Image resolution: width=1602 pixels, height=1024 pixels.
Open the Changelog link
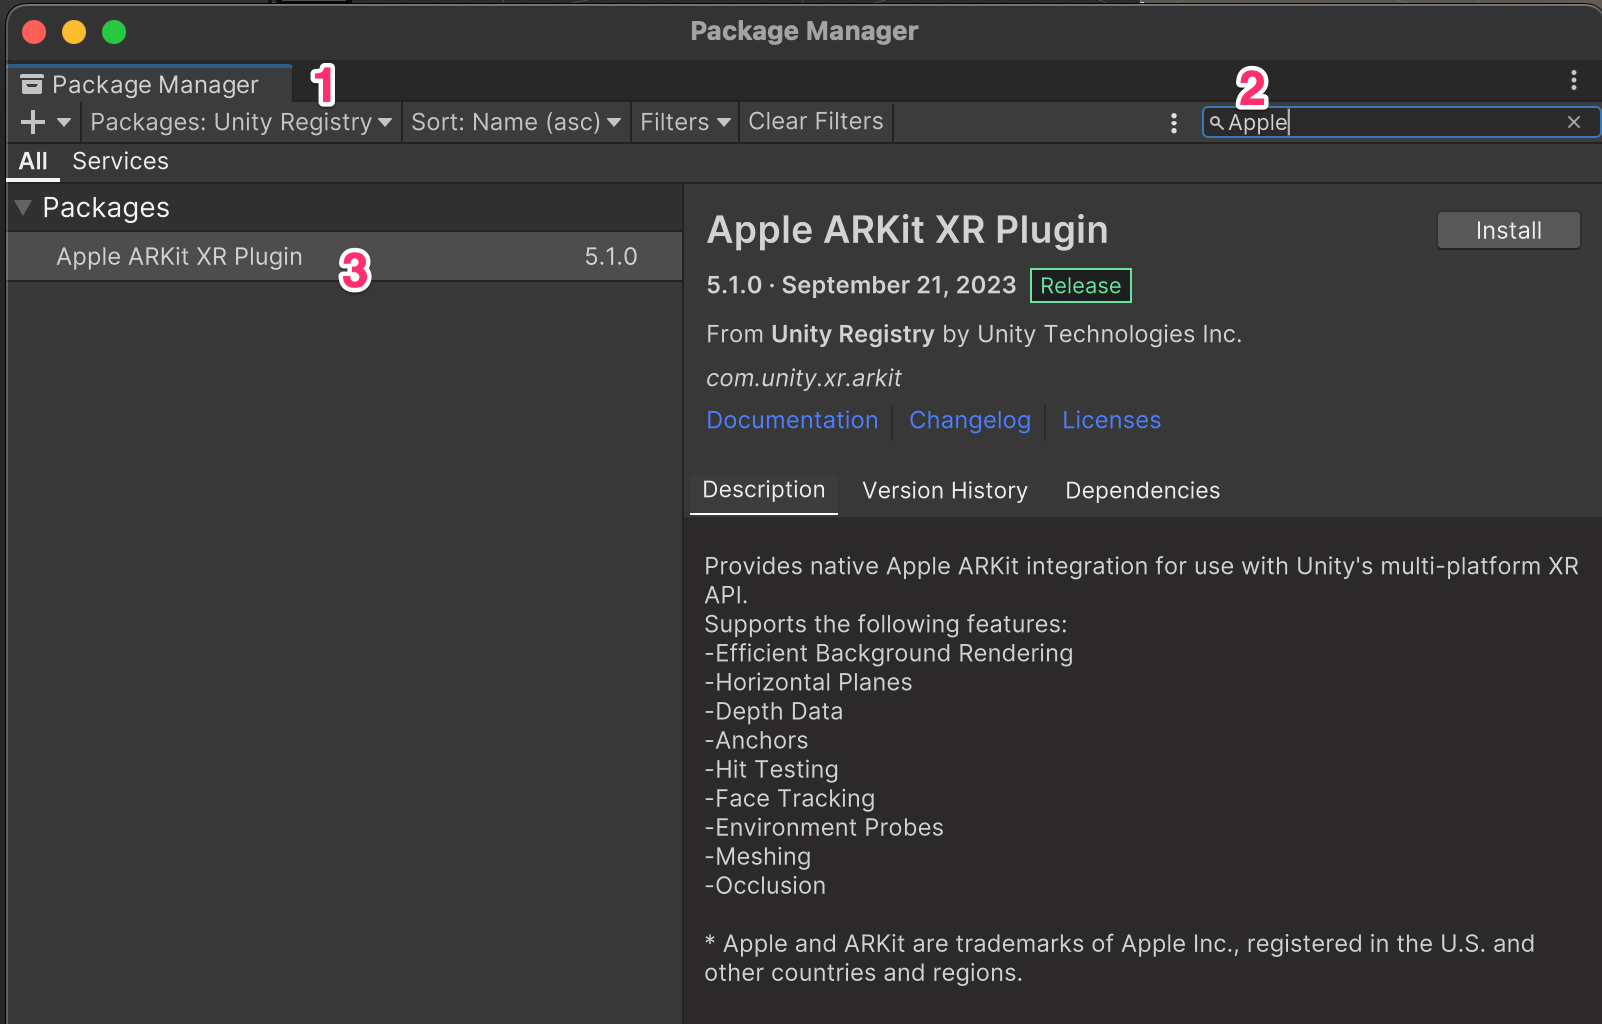[x=969, y=420]
